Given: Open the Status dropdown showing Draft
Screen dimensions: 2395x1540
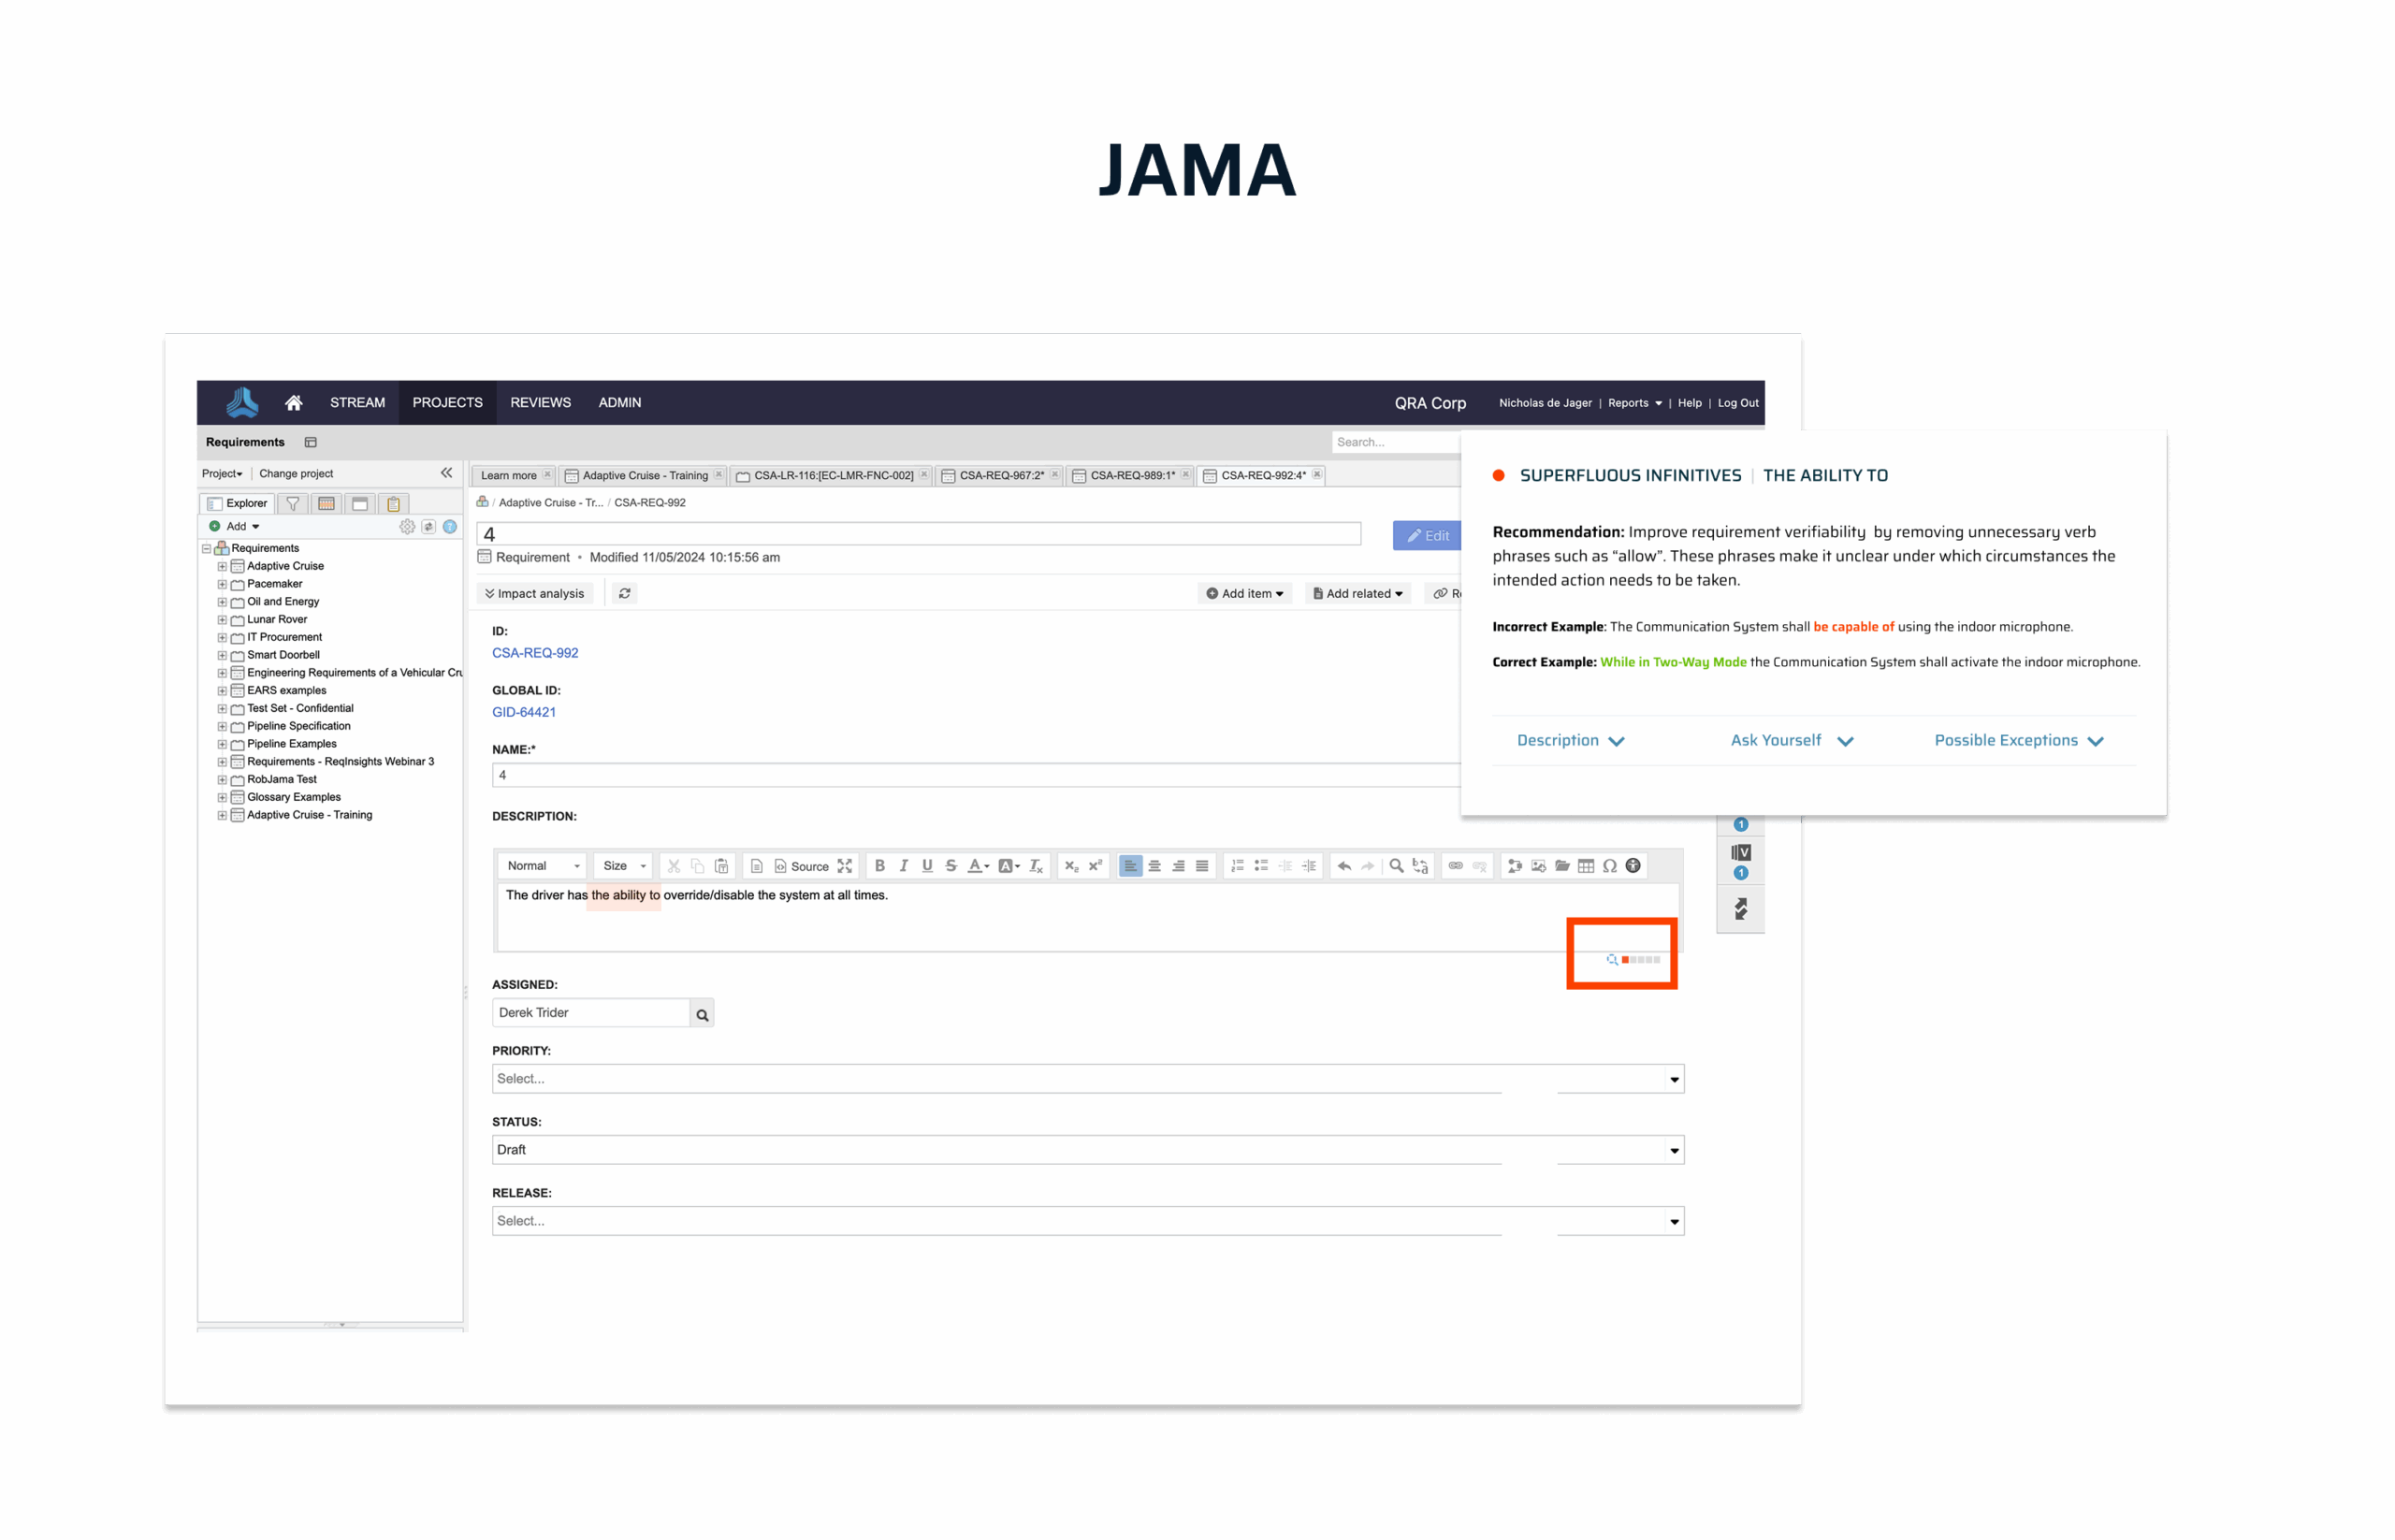Looking at the screenshot, I should [x=1088, y=1150].
